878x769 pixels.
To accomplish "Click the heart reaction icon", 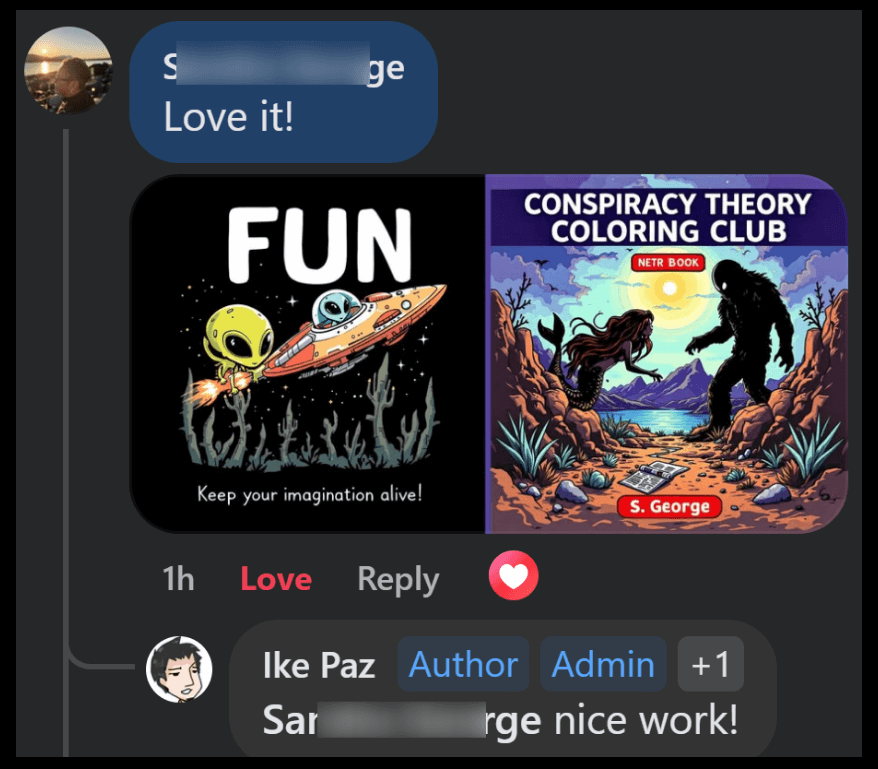I will pyautogui.click(x=513, y=575).
